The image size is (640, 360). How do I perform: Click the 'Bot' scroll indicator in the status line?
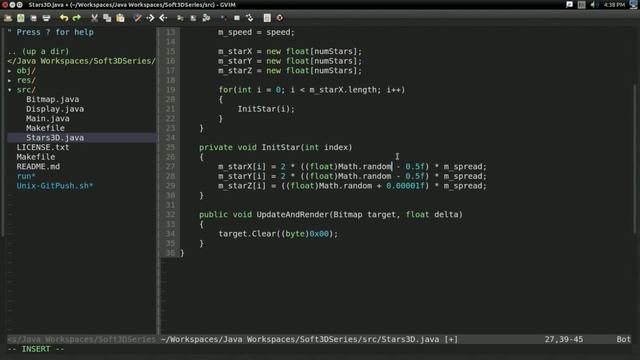pyautogui.click(x=623, y=340)
